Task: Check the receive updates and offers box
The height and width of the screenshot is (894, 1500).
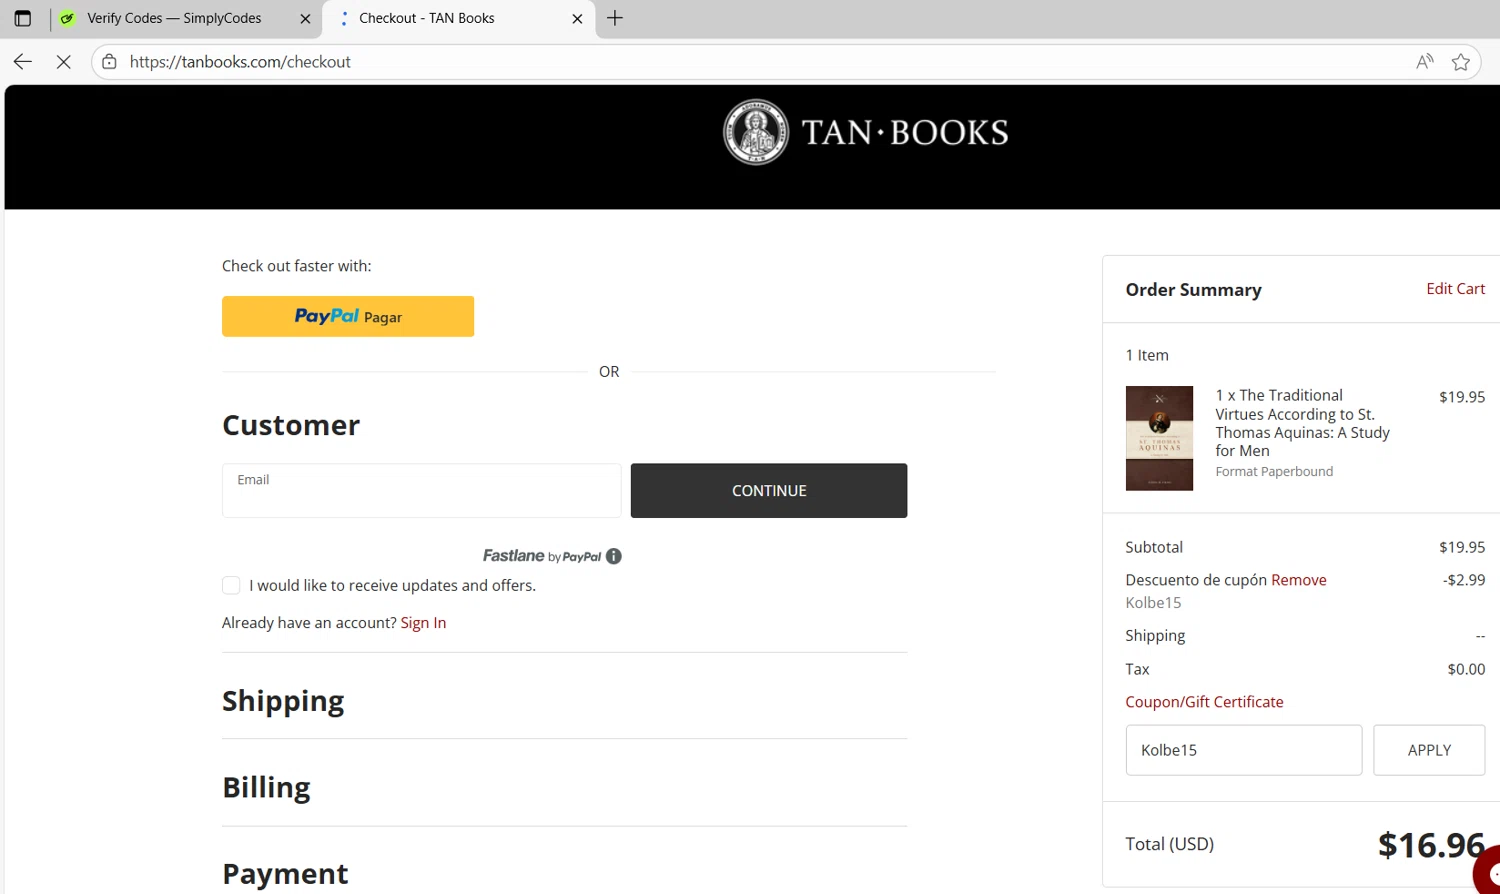Action: point(231,585)
